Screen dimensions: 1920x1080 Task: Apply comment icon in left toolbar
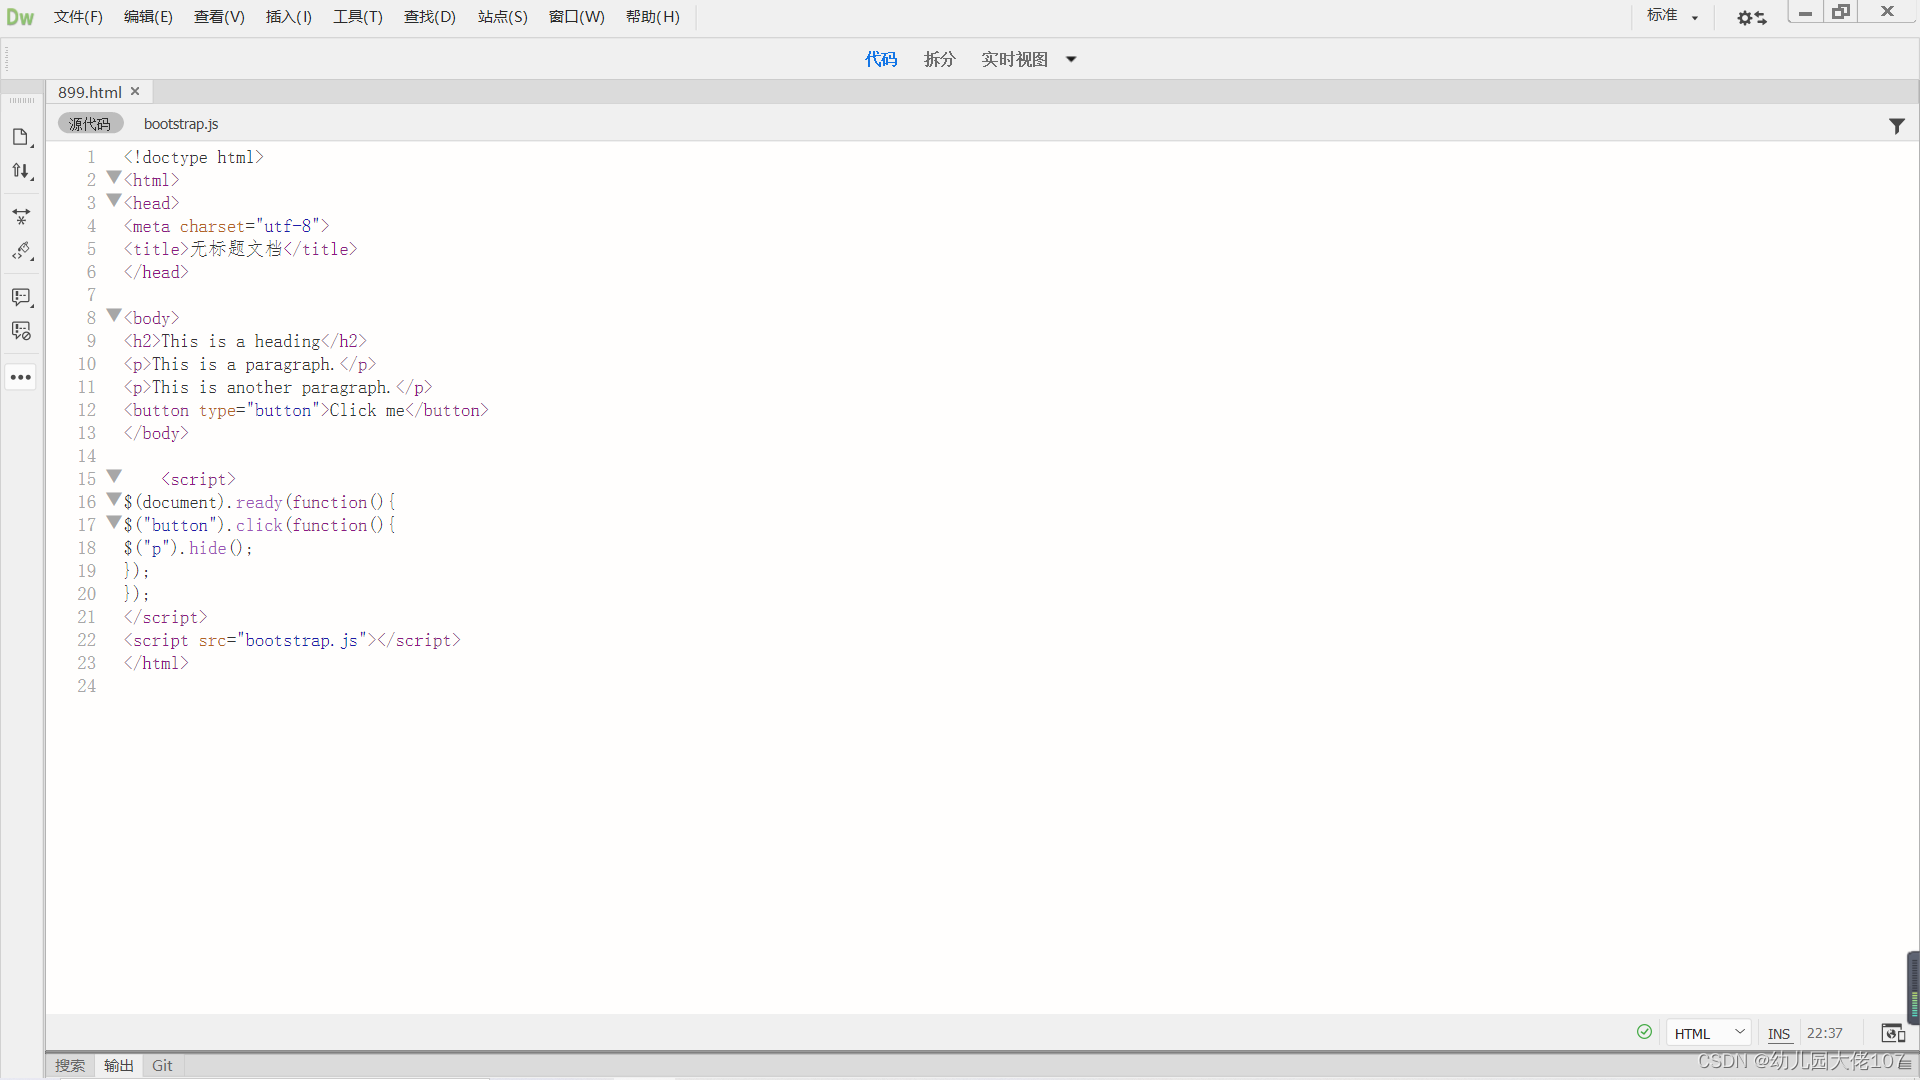pyautogui.click(x=21, y=297)
